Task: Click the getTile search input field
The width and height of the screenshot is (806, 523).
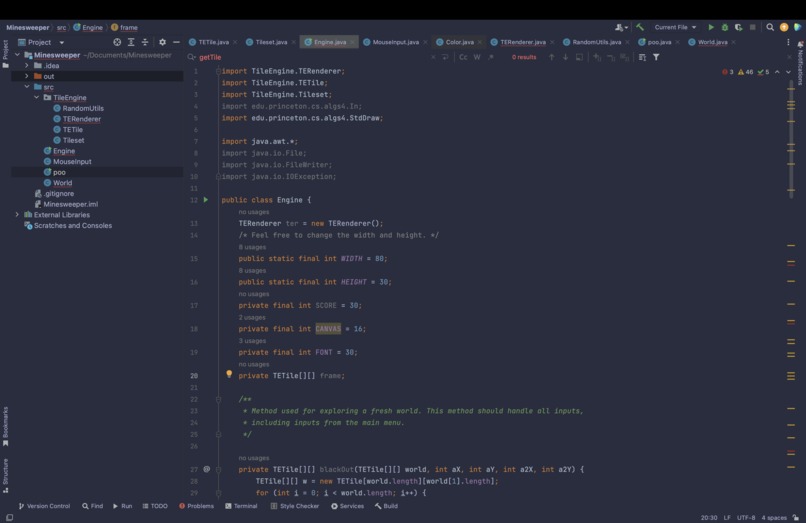Action: click(314, 57)
